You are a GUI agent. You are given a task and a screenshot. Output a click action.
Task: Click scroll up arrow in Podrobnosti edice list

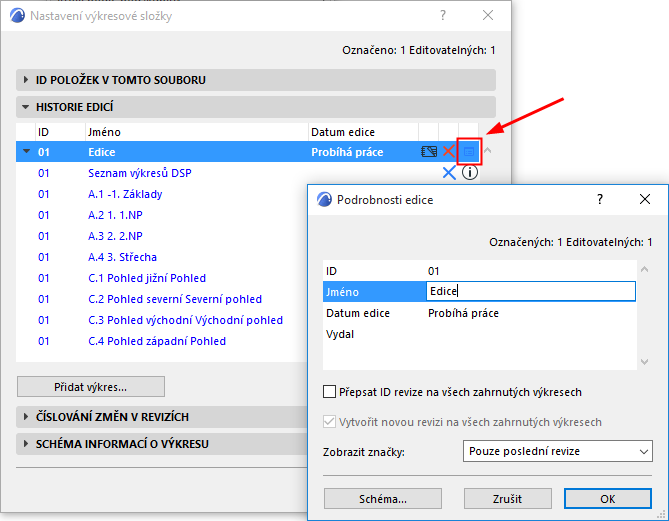tap(645, 269)
